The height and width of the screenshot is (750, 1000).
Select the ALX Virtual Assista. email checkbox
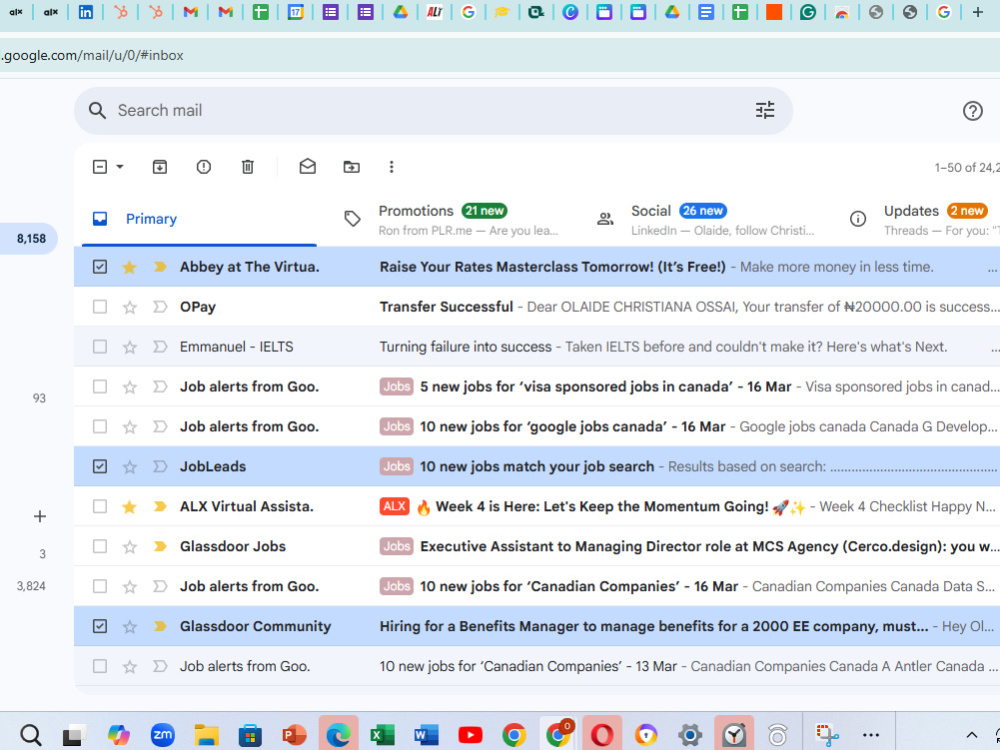click(x=99, y=506)
